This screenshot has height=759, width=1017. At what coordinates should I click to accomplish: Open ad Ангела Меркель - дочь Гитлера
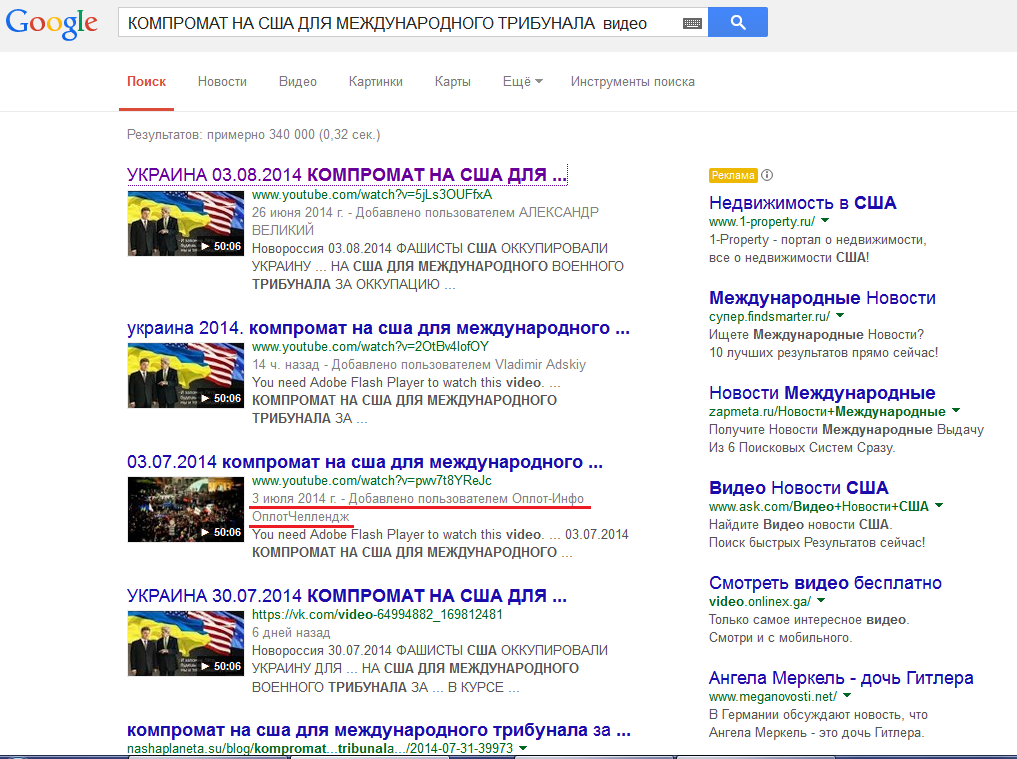point(841,678)
